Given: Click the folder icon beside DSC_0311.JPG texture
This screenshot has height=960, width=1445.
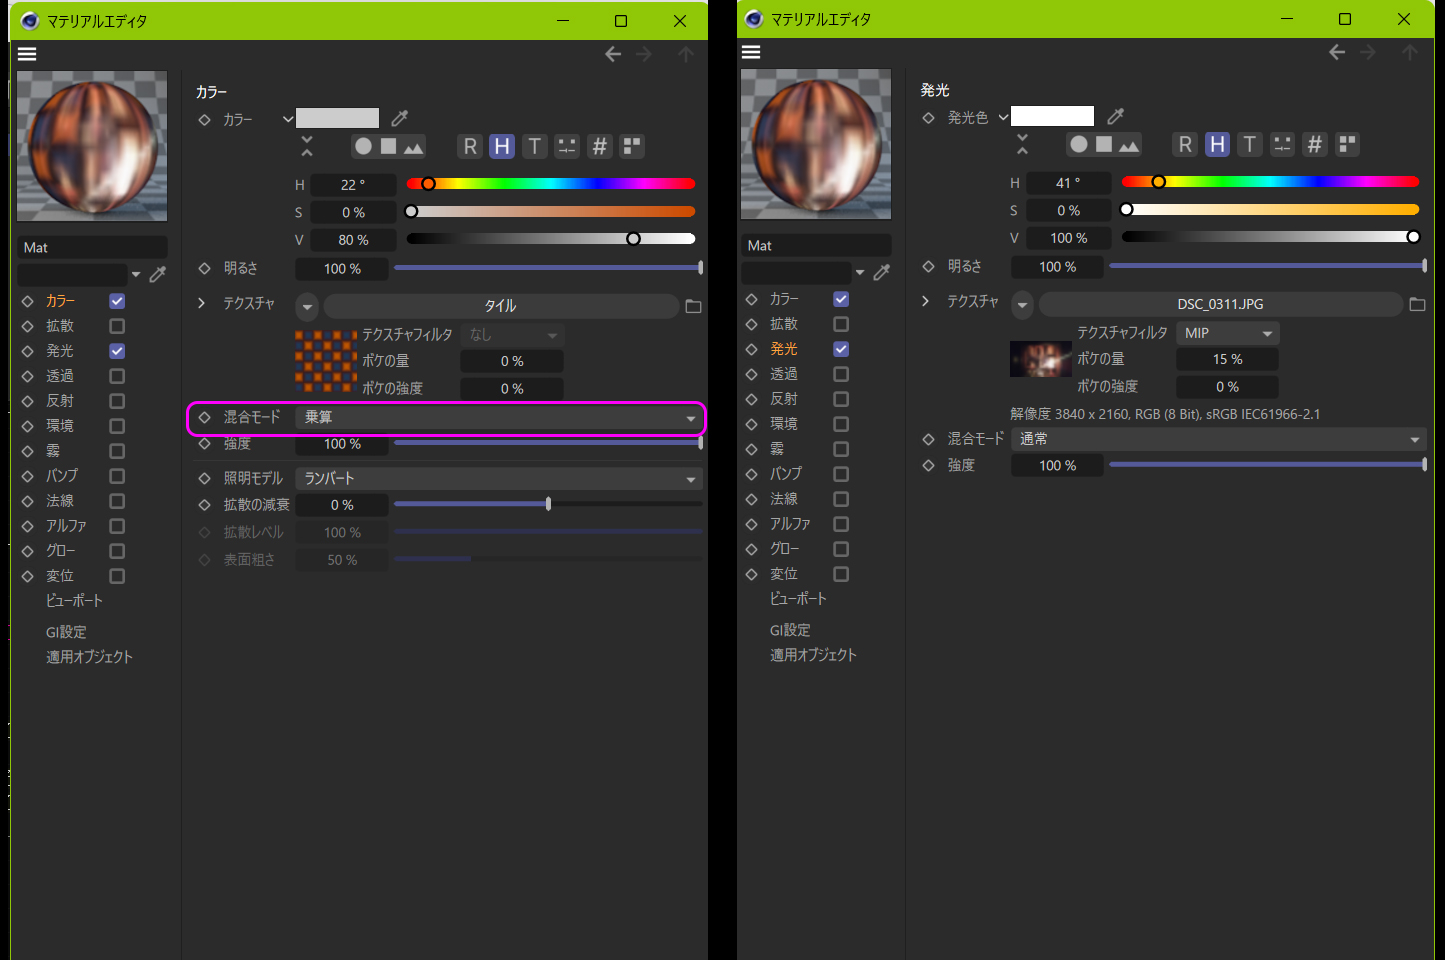Looking at the screenshot, I should (1417, 304).
